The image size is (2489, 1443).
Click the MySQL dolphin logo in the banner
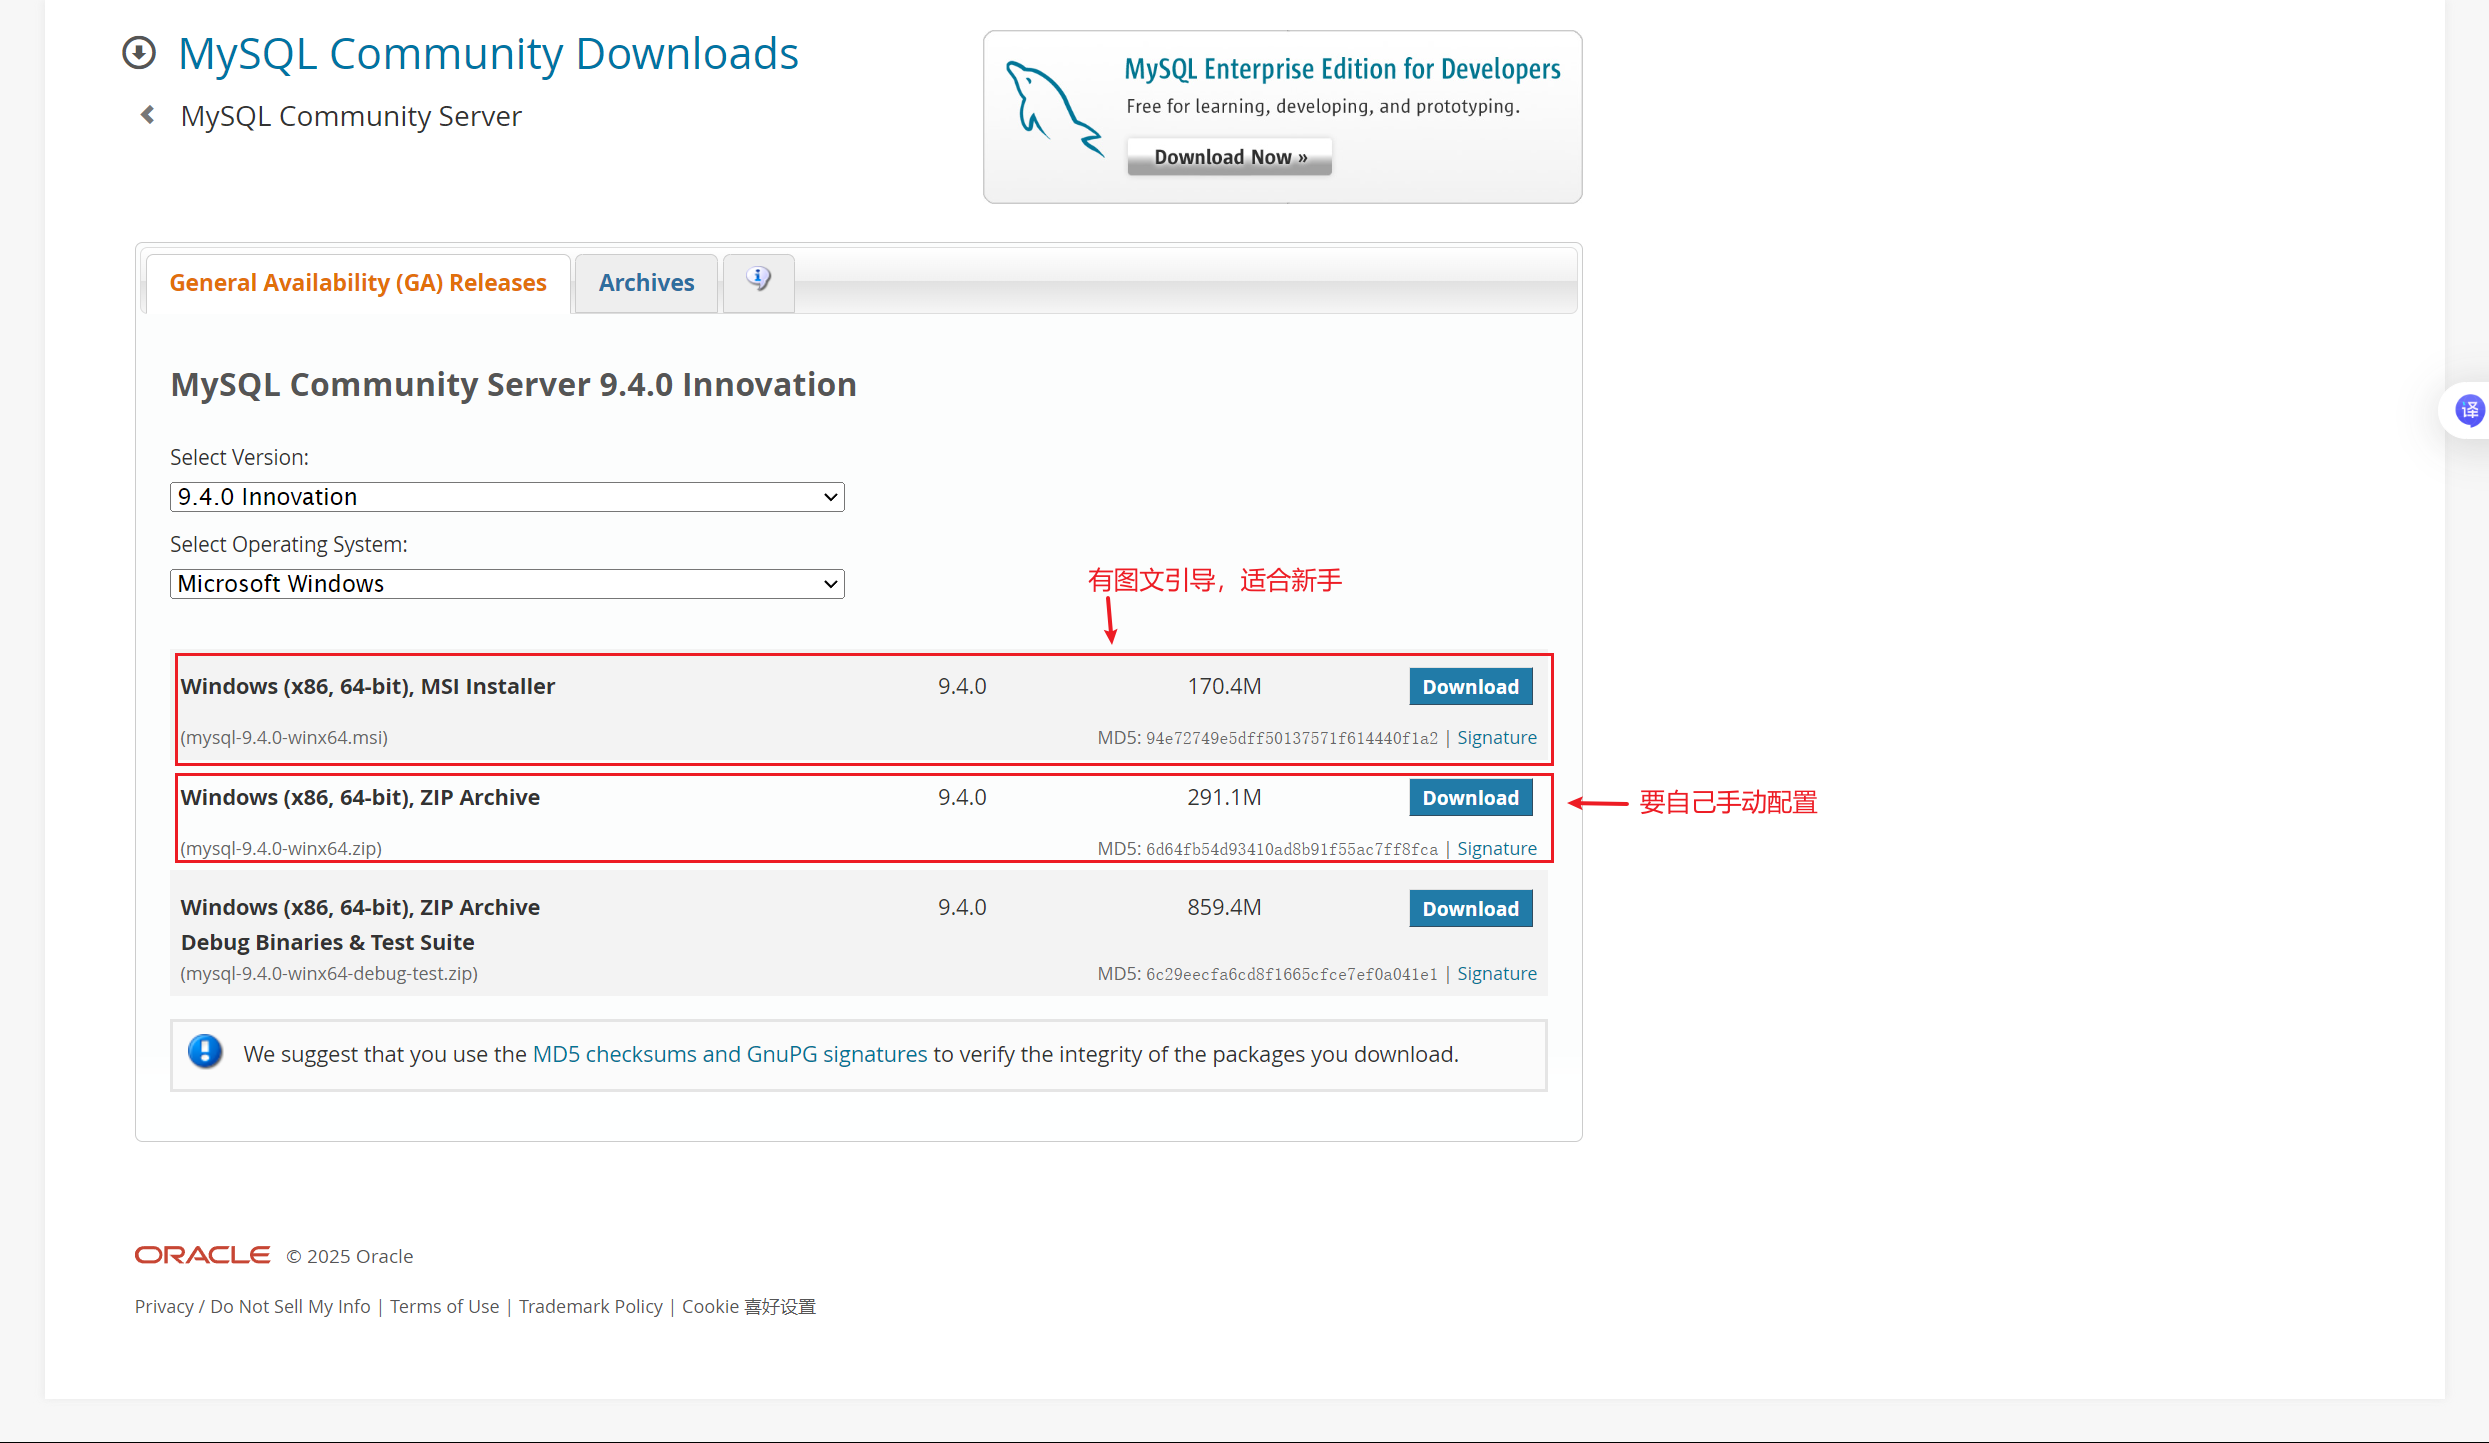(x=1054, y=109)
